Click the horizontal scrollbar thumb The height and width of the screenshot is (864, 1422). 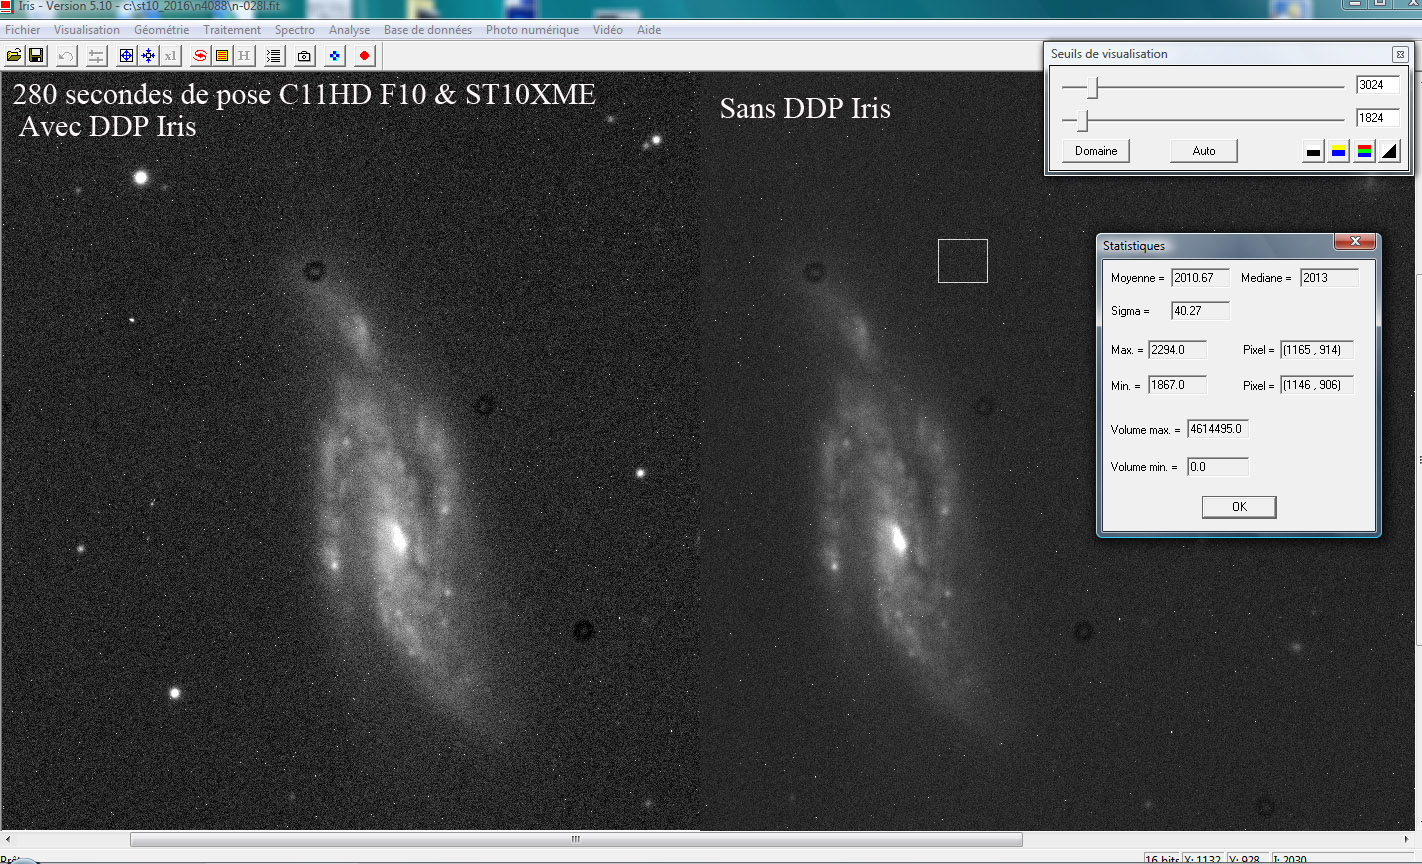pyautogui.click(x=576, y=839)
